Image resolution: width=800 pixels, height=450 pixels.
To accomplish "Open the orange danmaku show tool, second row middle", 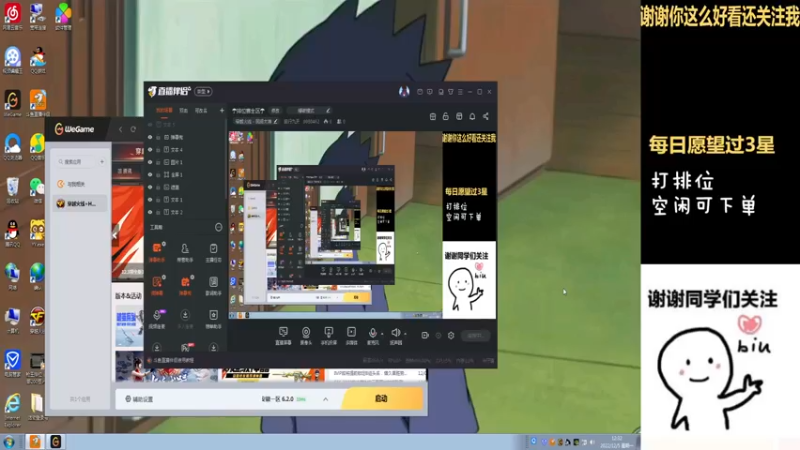I will [185, 286].
